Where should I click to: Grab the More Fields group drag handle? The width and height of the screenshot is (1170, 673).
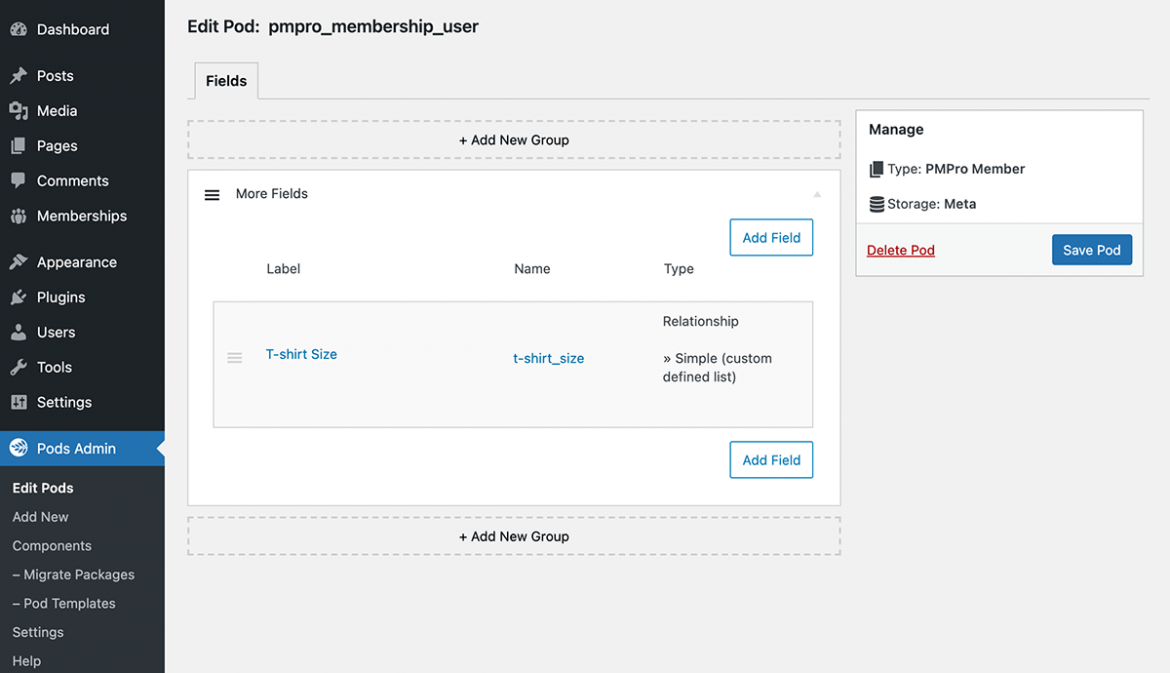click(212, 194)
